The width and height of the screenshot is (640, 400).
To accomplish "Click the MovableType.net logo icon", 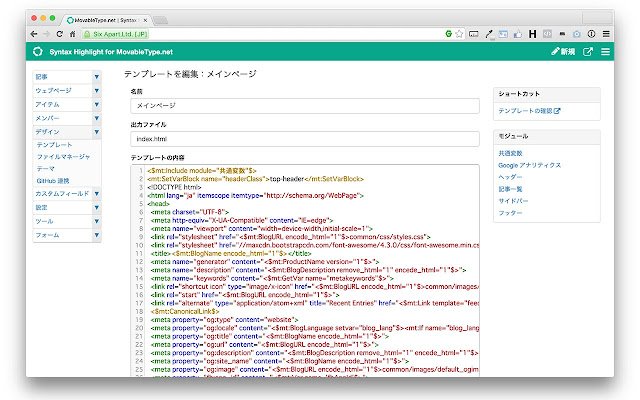I will coord(38,51).
